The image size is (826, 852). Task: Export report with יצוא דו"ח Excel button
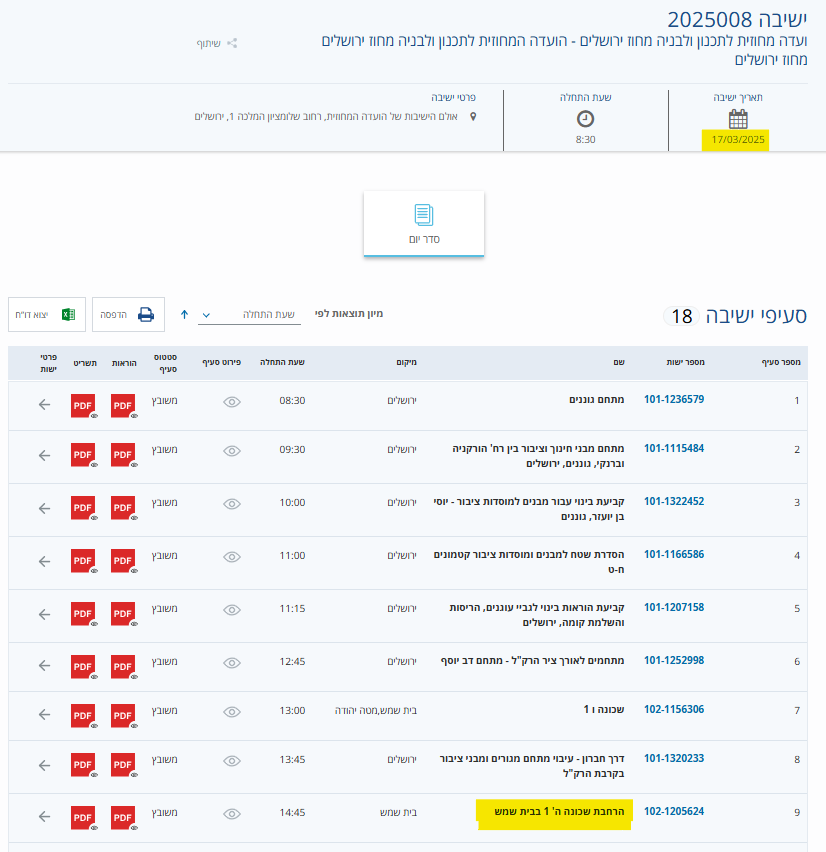(47, 314)
